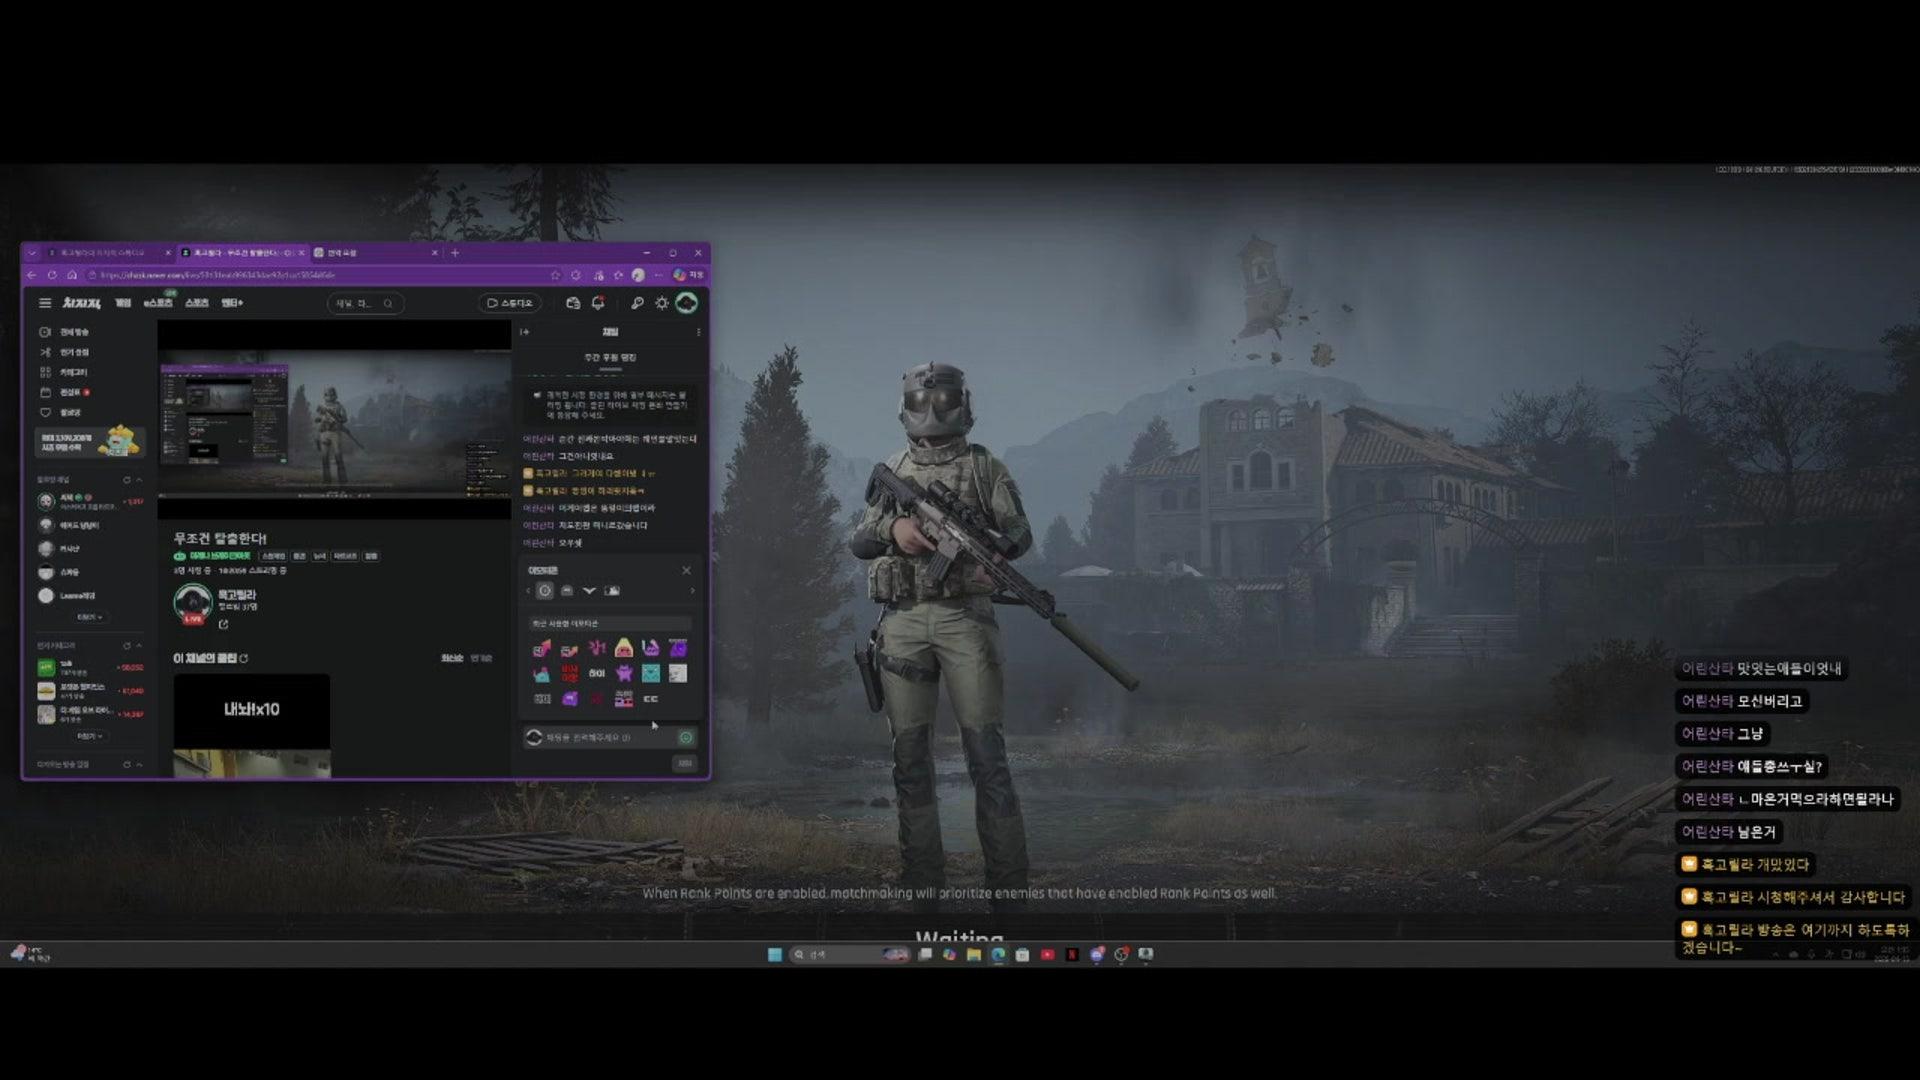Open the key icon in the header
Screen dimensions: 1920x1080
637,303
